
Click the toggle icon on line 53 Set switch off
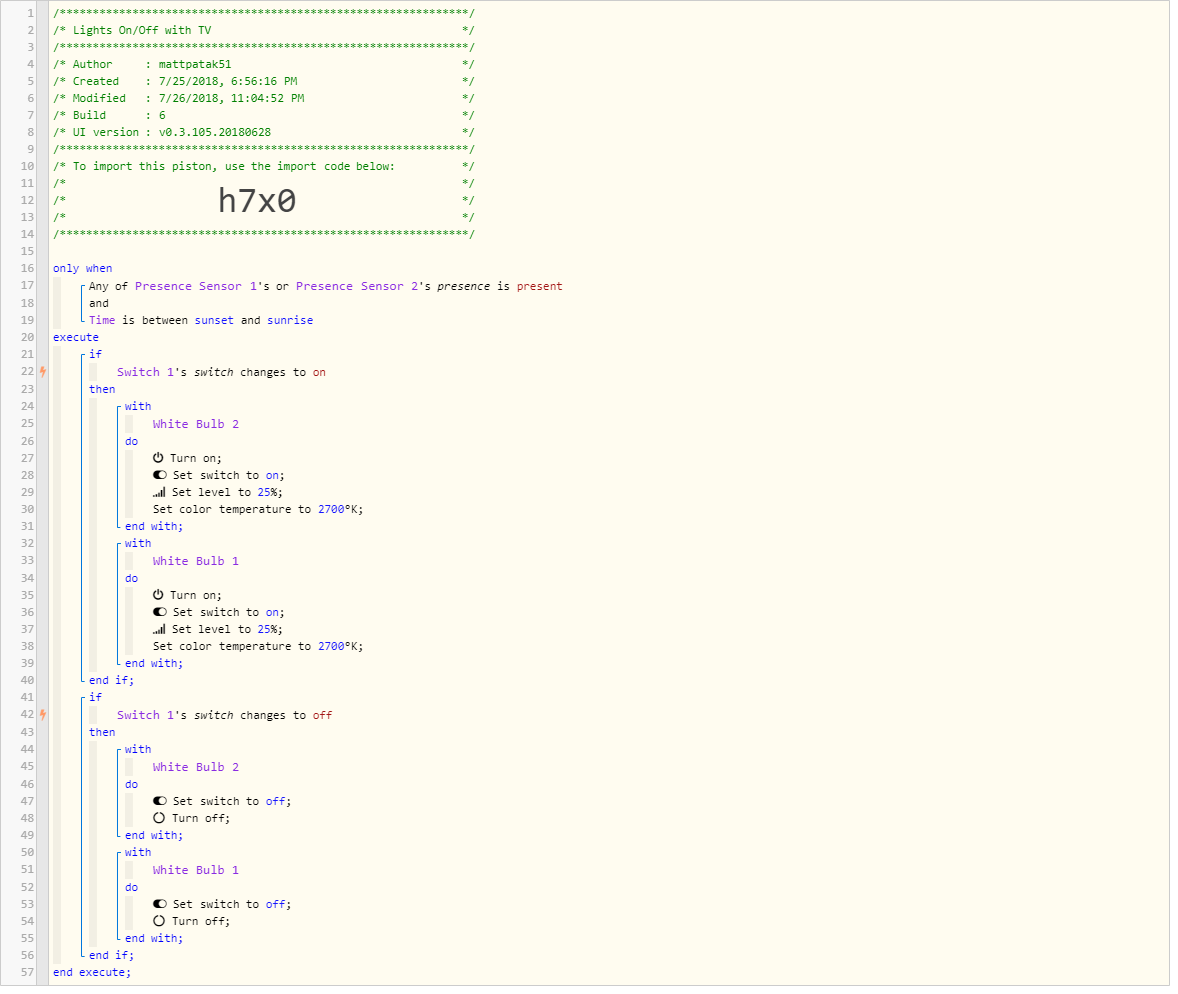(160, 904)
